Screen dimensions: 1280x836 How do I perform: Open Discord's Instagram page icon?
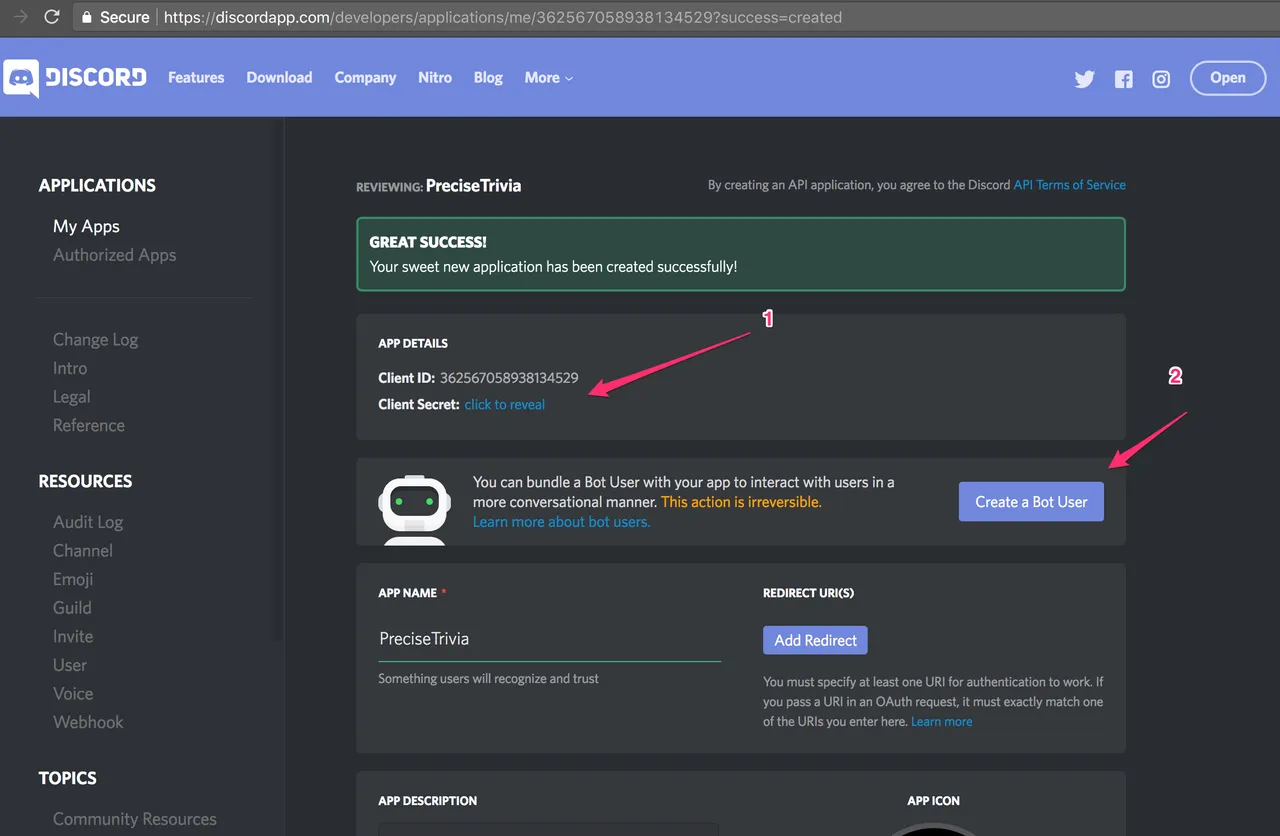tap(1161, 79)
